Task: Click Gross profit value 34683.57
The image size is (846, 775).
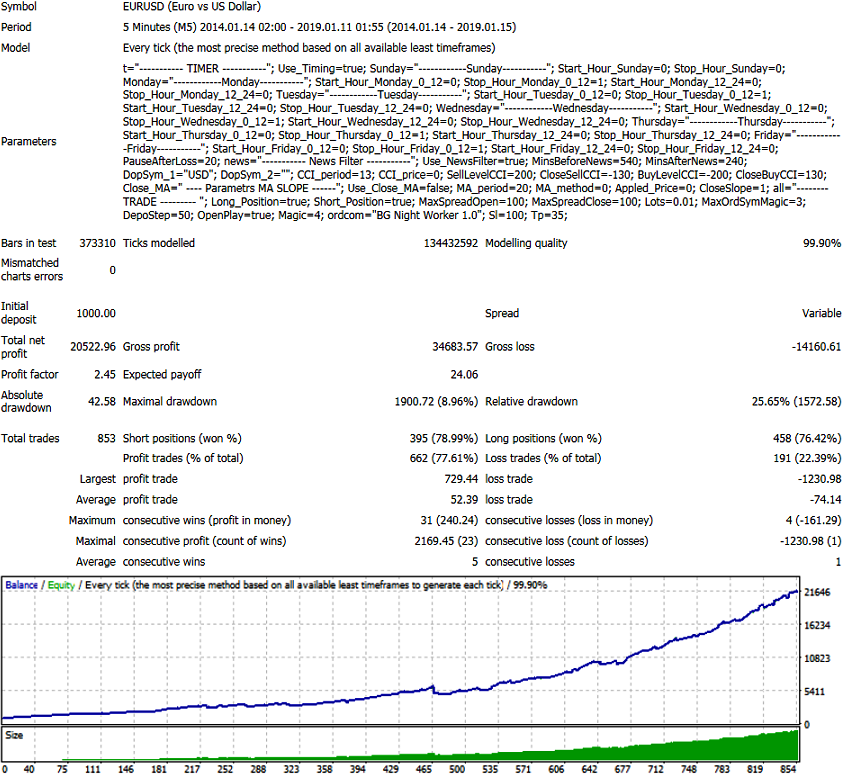Action: 455,346
